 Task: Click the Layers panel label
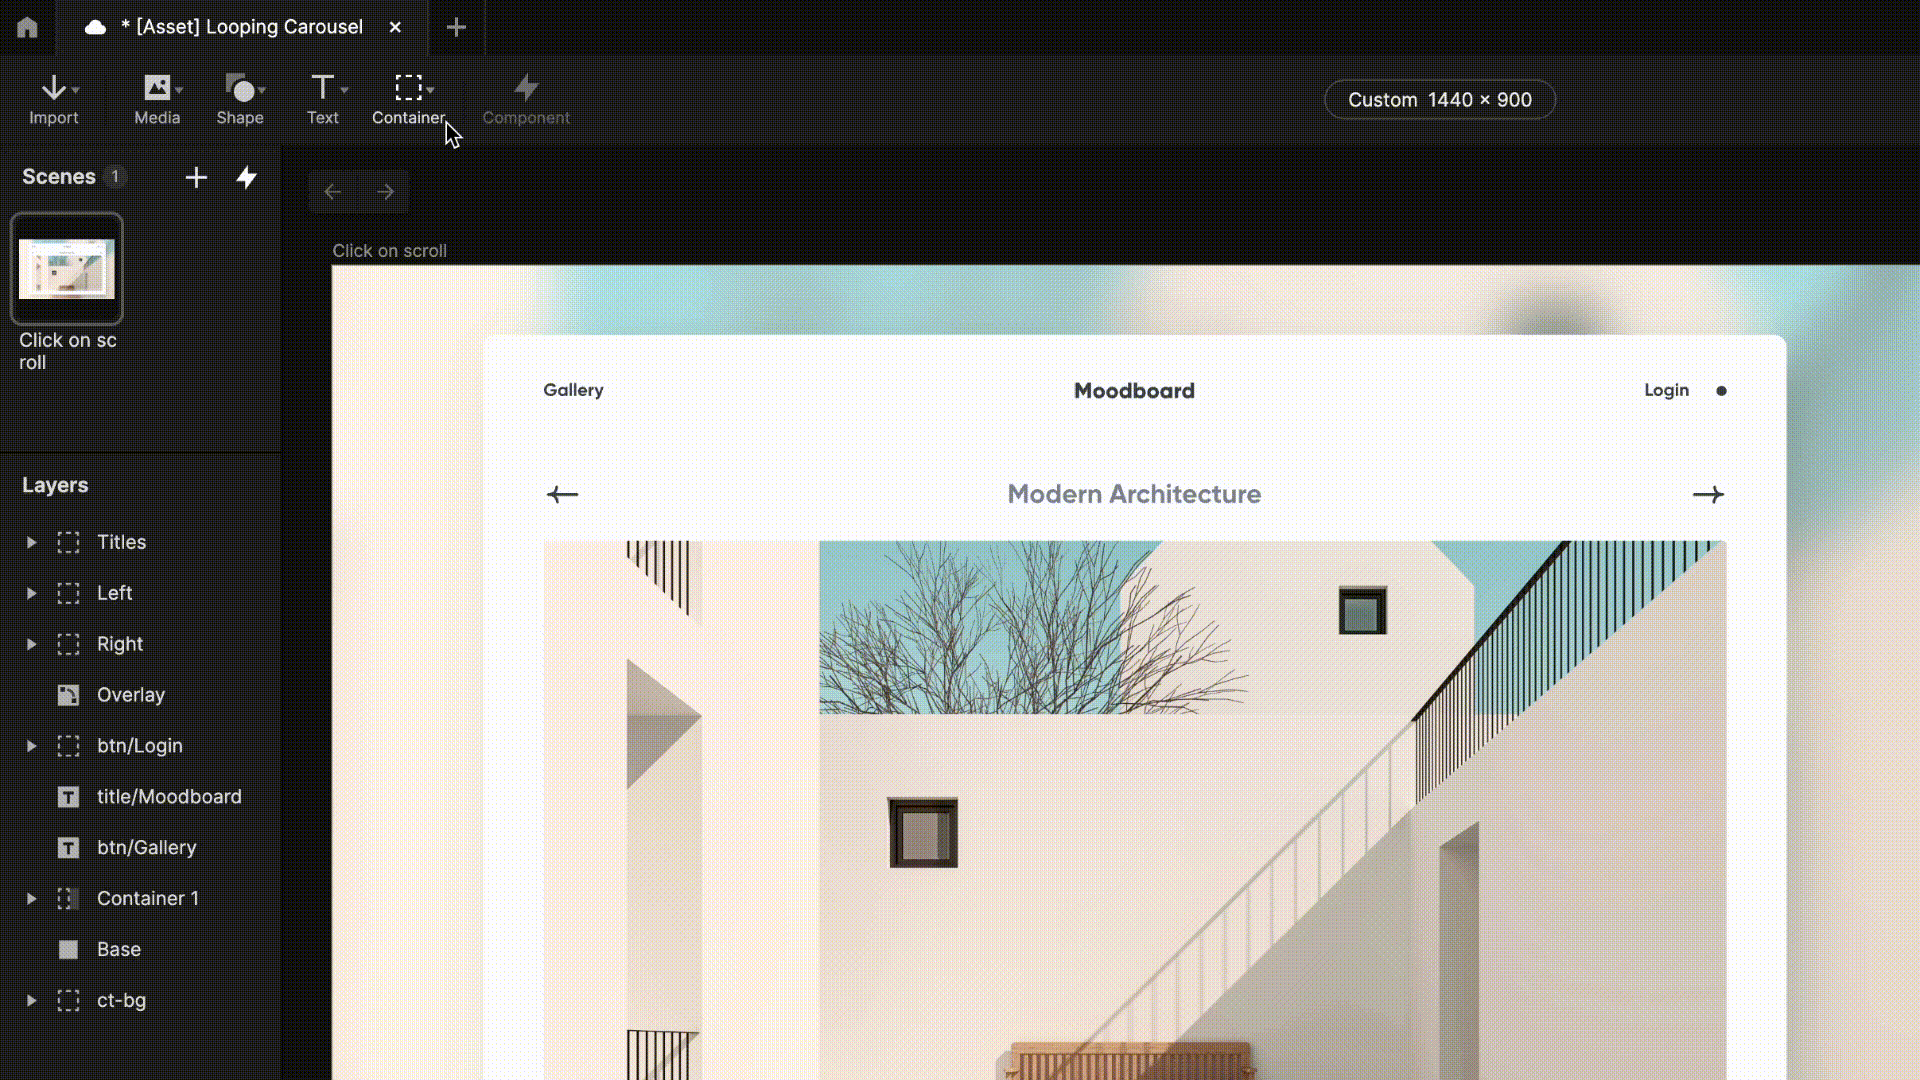(54, 484)
